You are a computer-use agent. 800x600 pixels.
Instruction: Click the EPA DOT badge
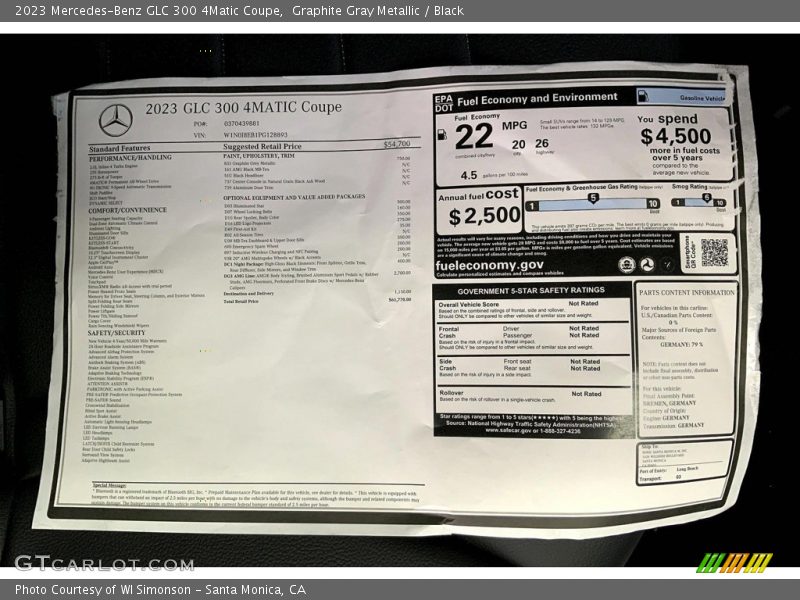tap(444, 104)
